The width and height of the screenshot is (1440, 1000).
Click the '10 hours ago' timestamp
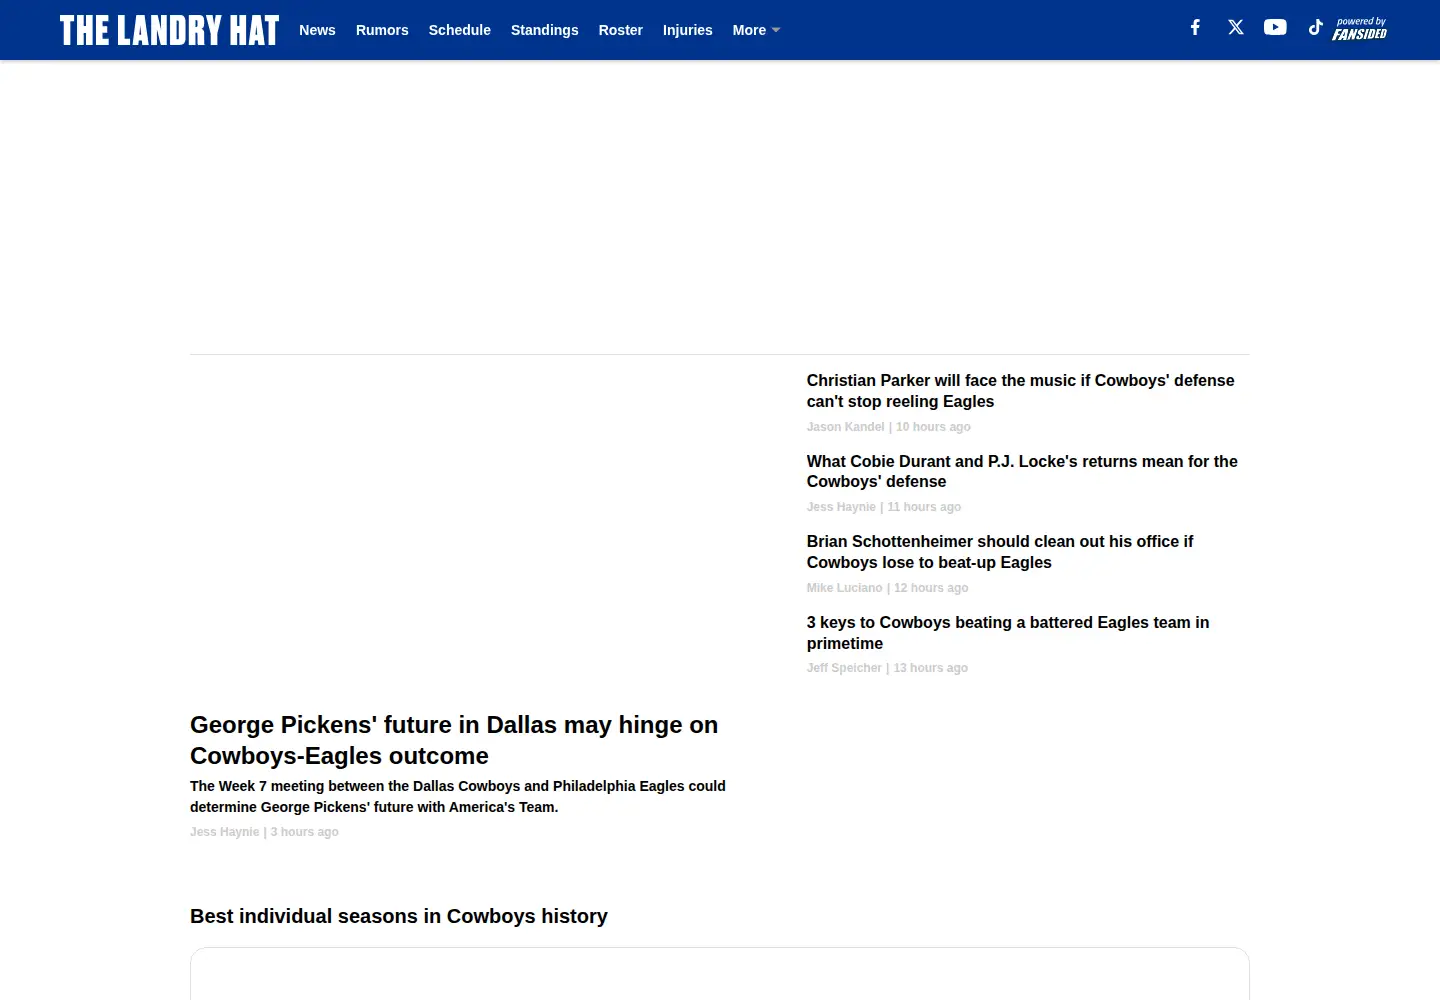pyautogui.click(x=933, y=427)
